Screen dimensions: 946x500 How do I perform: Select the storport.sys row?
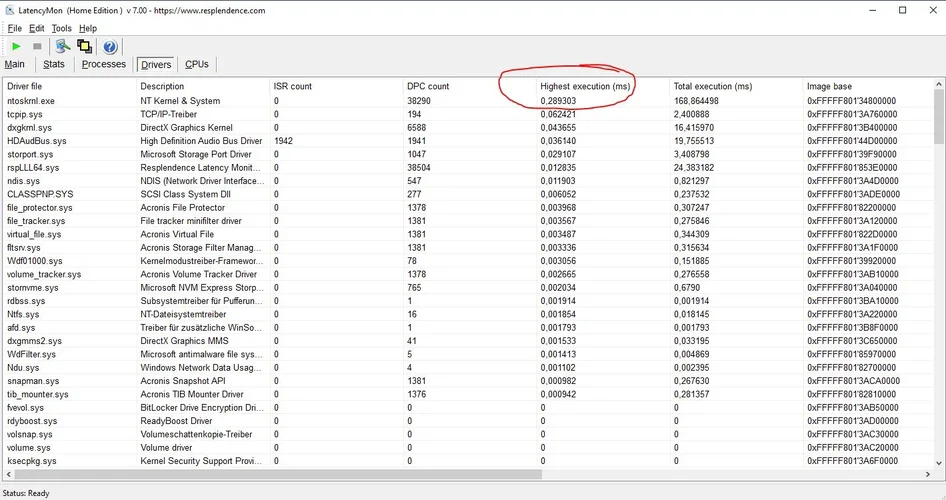468,154
